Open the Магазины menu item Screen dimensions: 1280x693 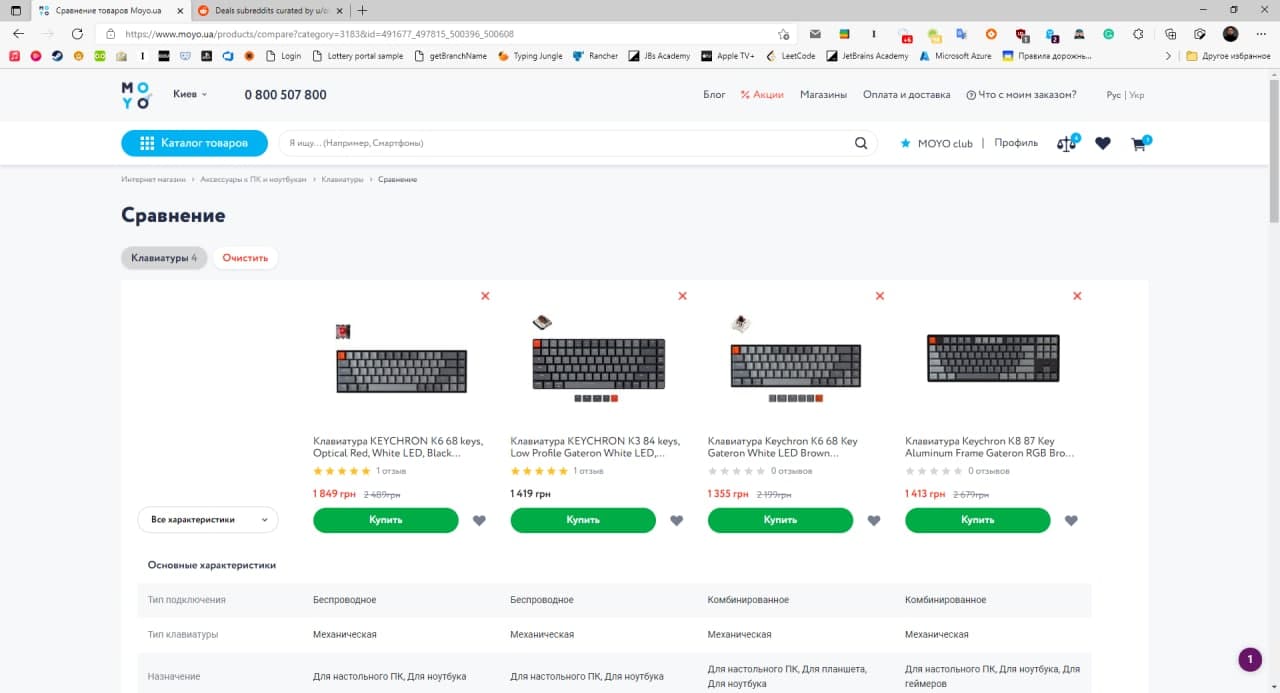coord(823,95)
